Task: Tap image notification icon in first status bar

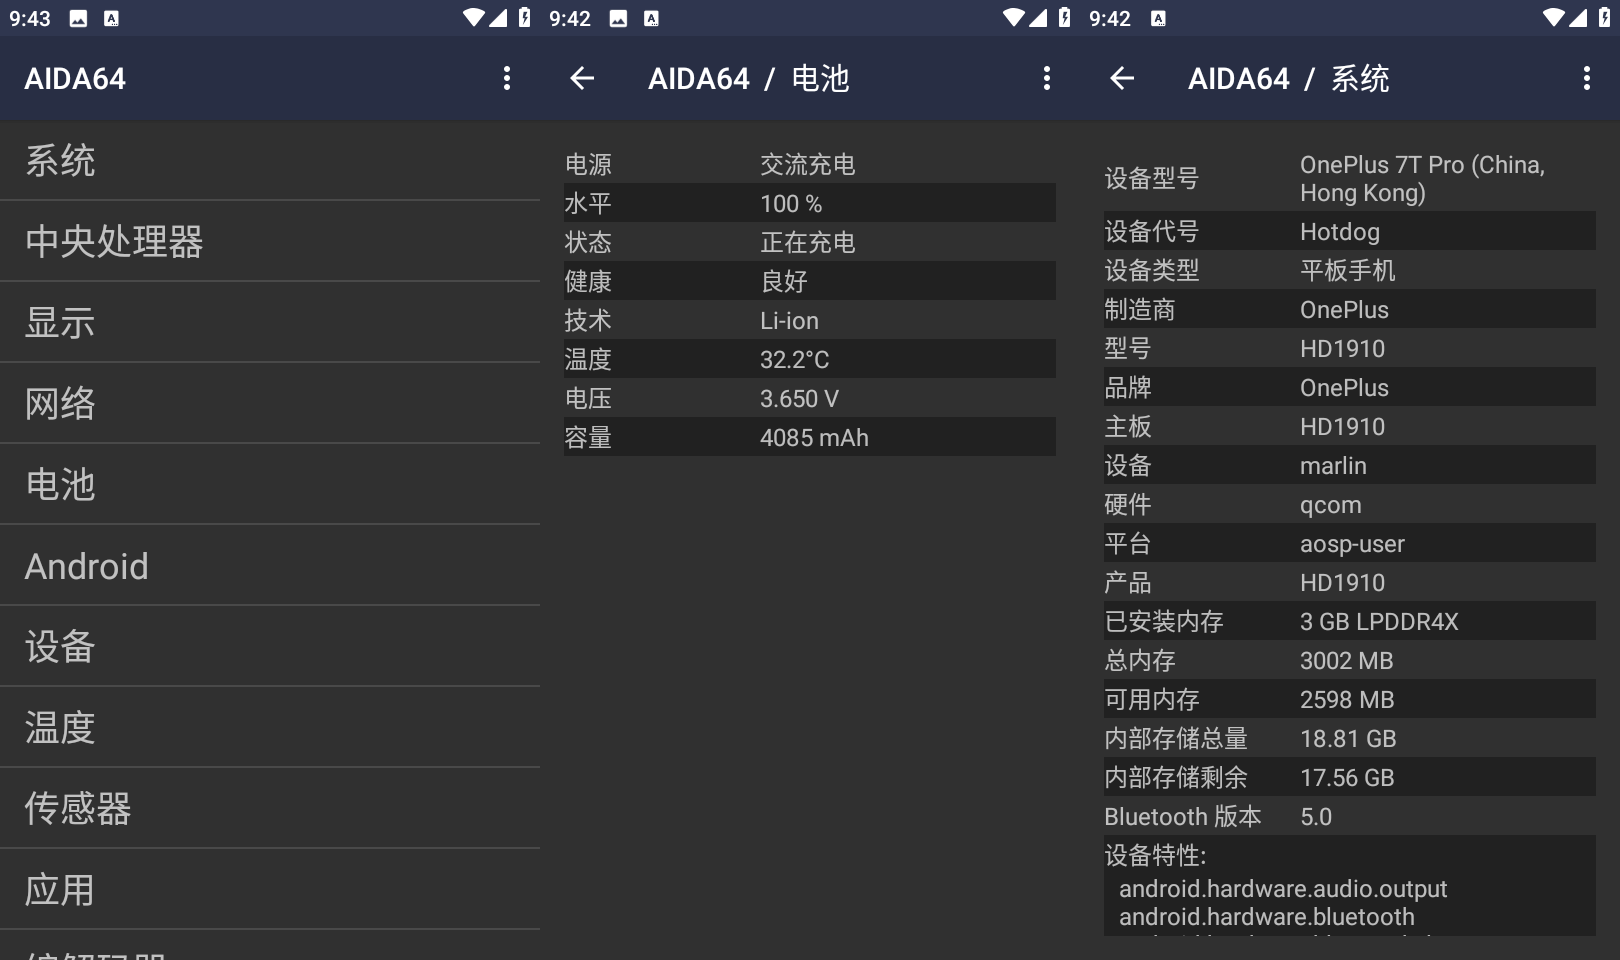Action: (x=78, y=18)
